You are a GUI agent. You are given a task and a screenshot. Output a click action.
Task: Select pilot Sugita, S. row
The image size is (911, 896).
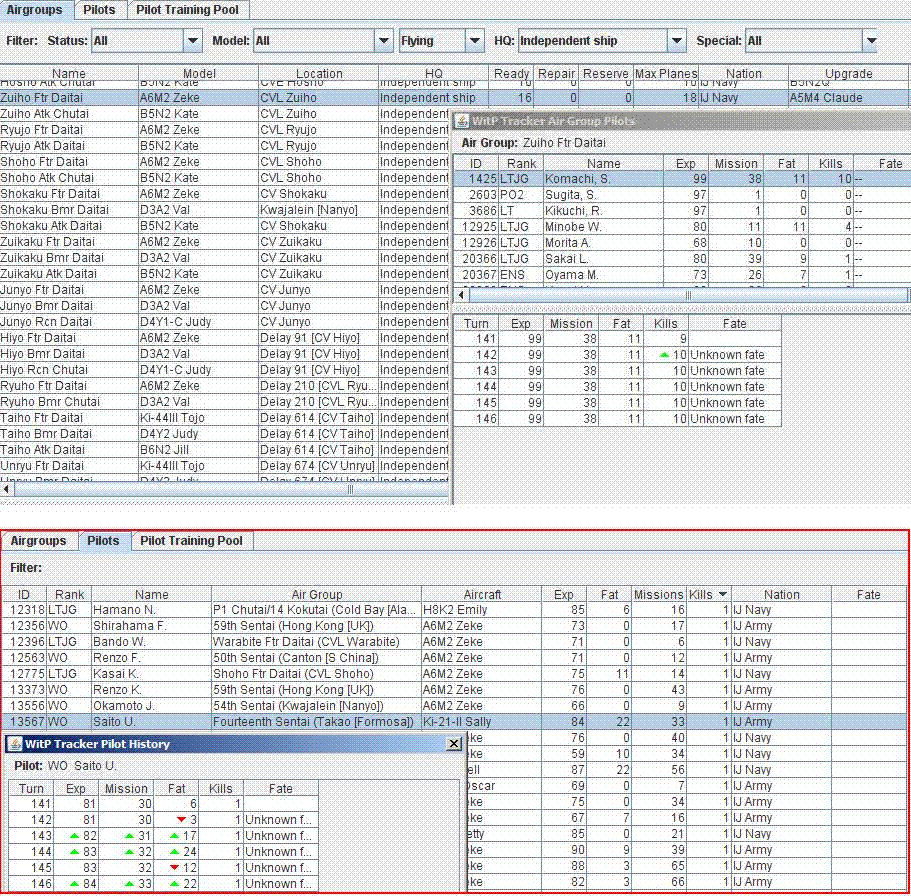[682, 195]
